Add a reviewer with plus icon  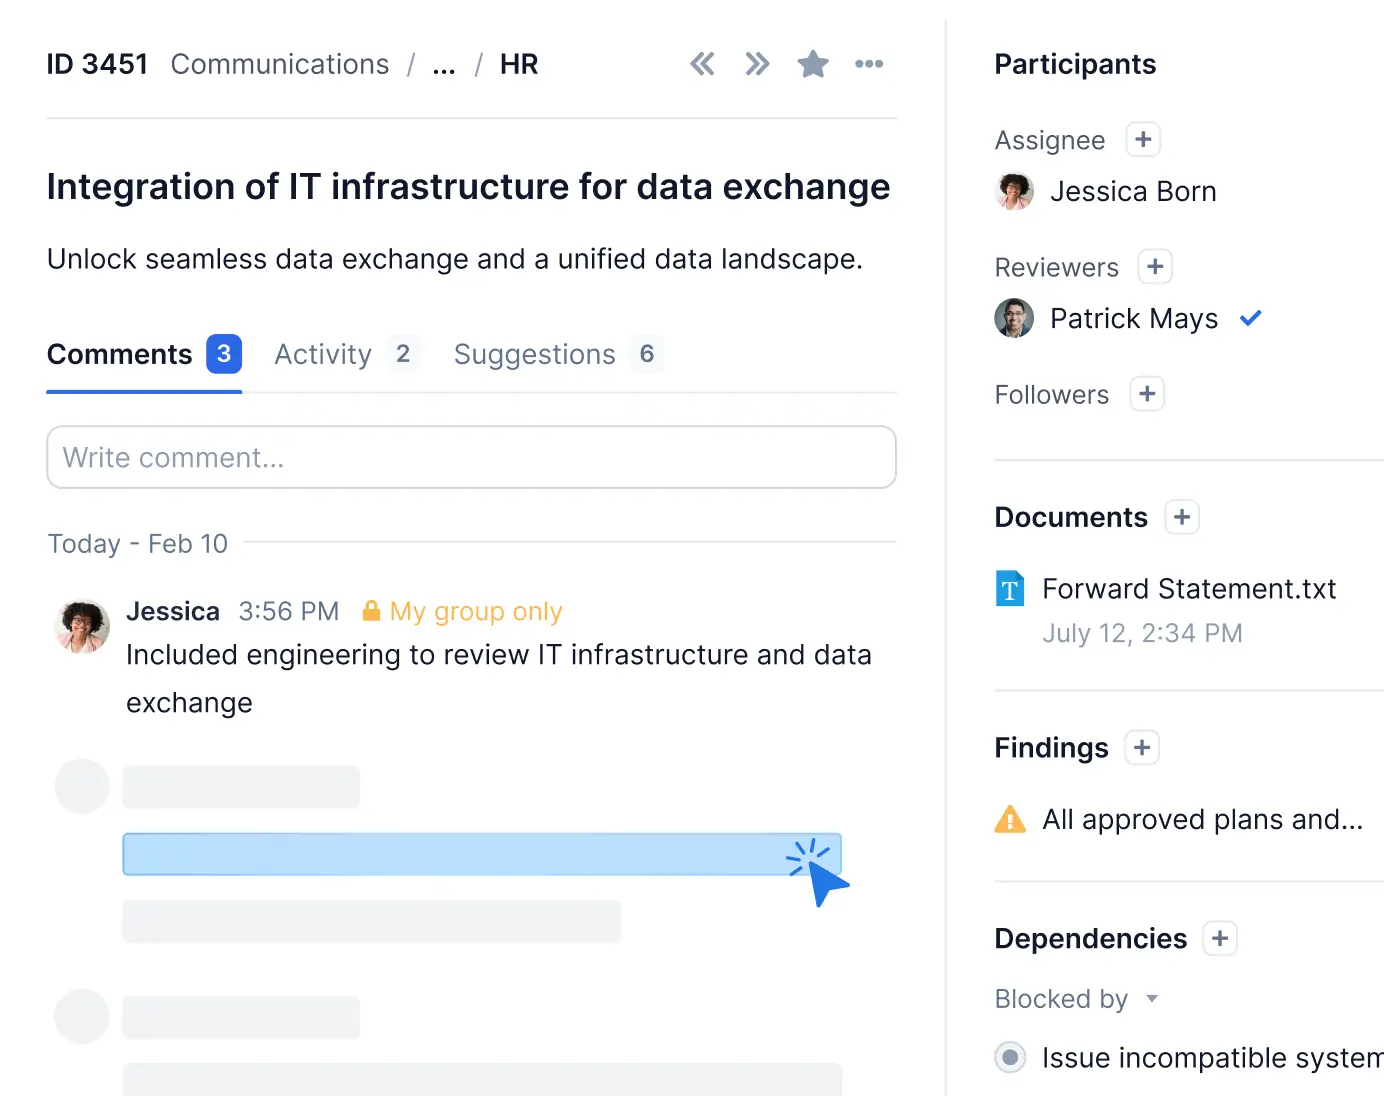1155,267
